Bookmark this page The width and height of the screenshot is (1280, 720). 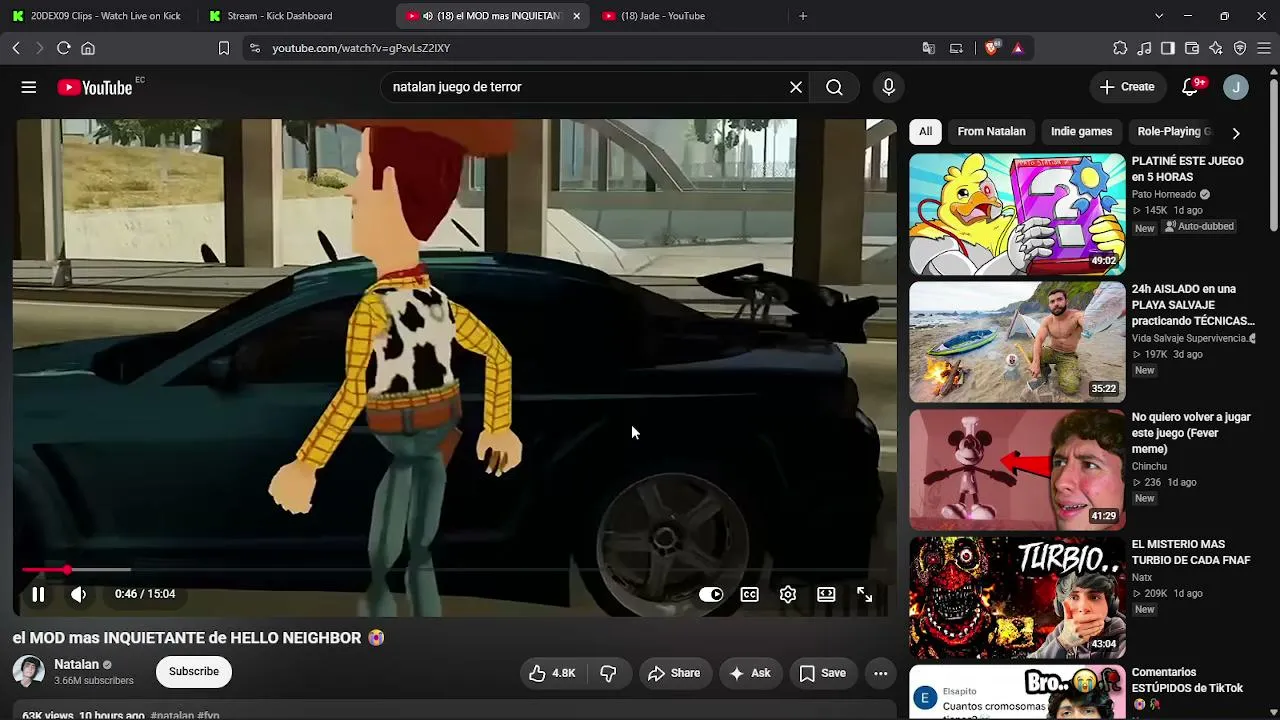point(224,48)
